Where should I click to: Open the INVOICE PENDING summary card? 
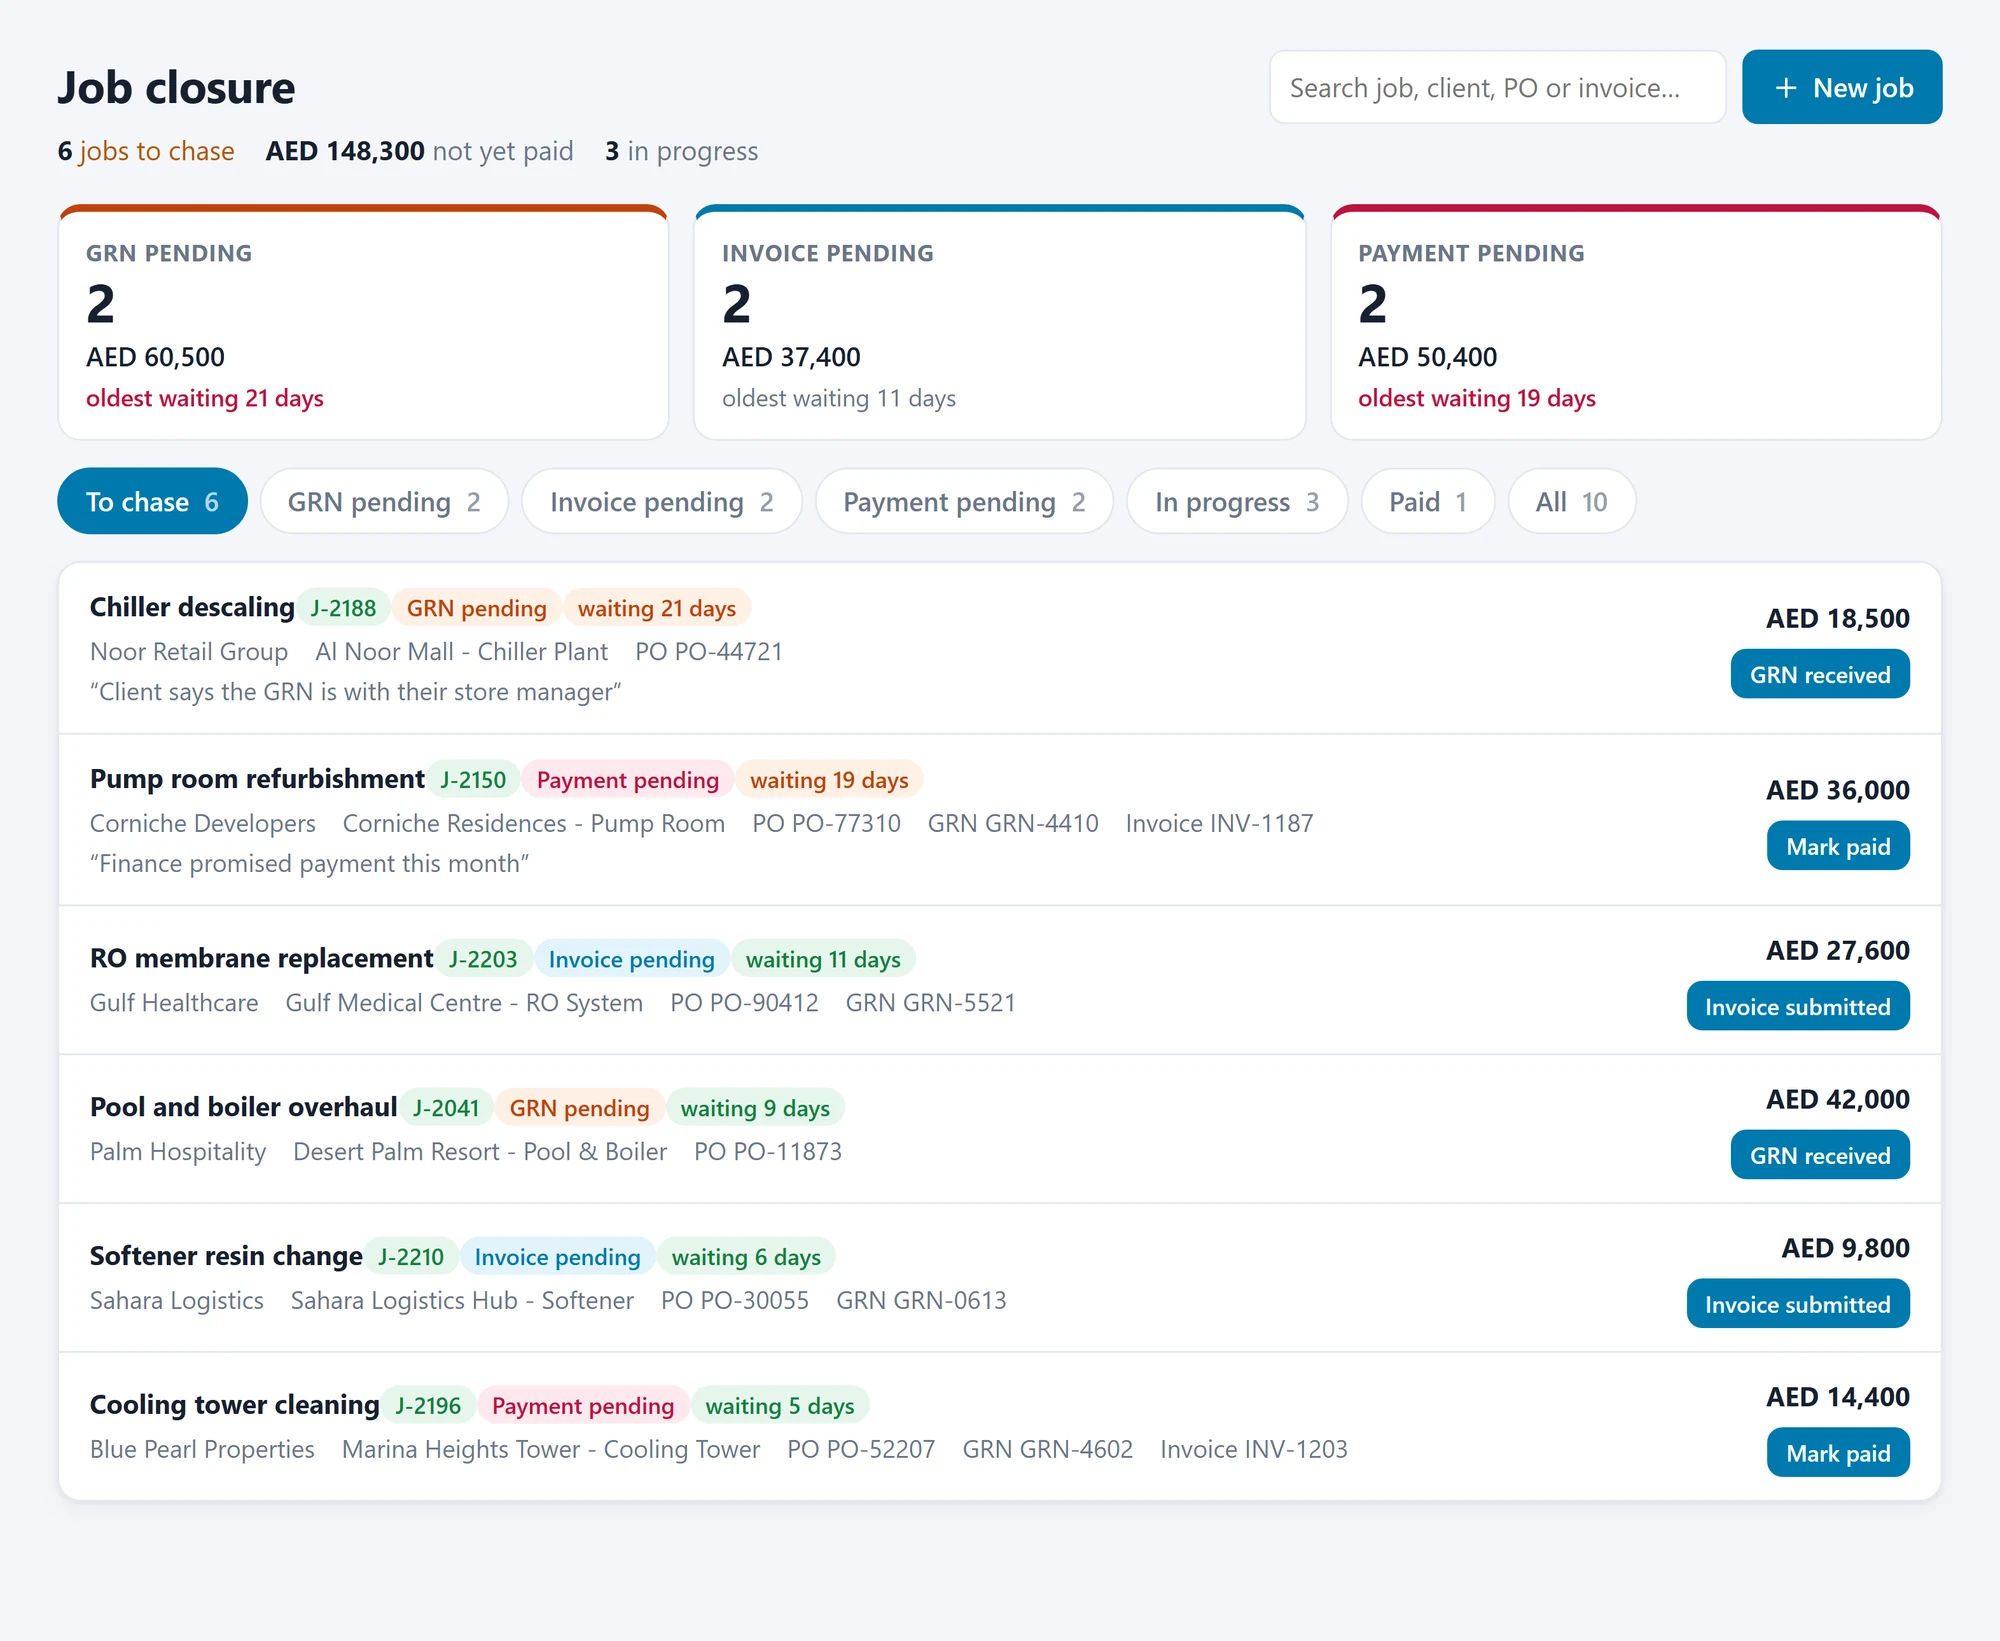(999, 322)
